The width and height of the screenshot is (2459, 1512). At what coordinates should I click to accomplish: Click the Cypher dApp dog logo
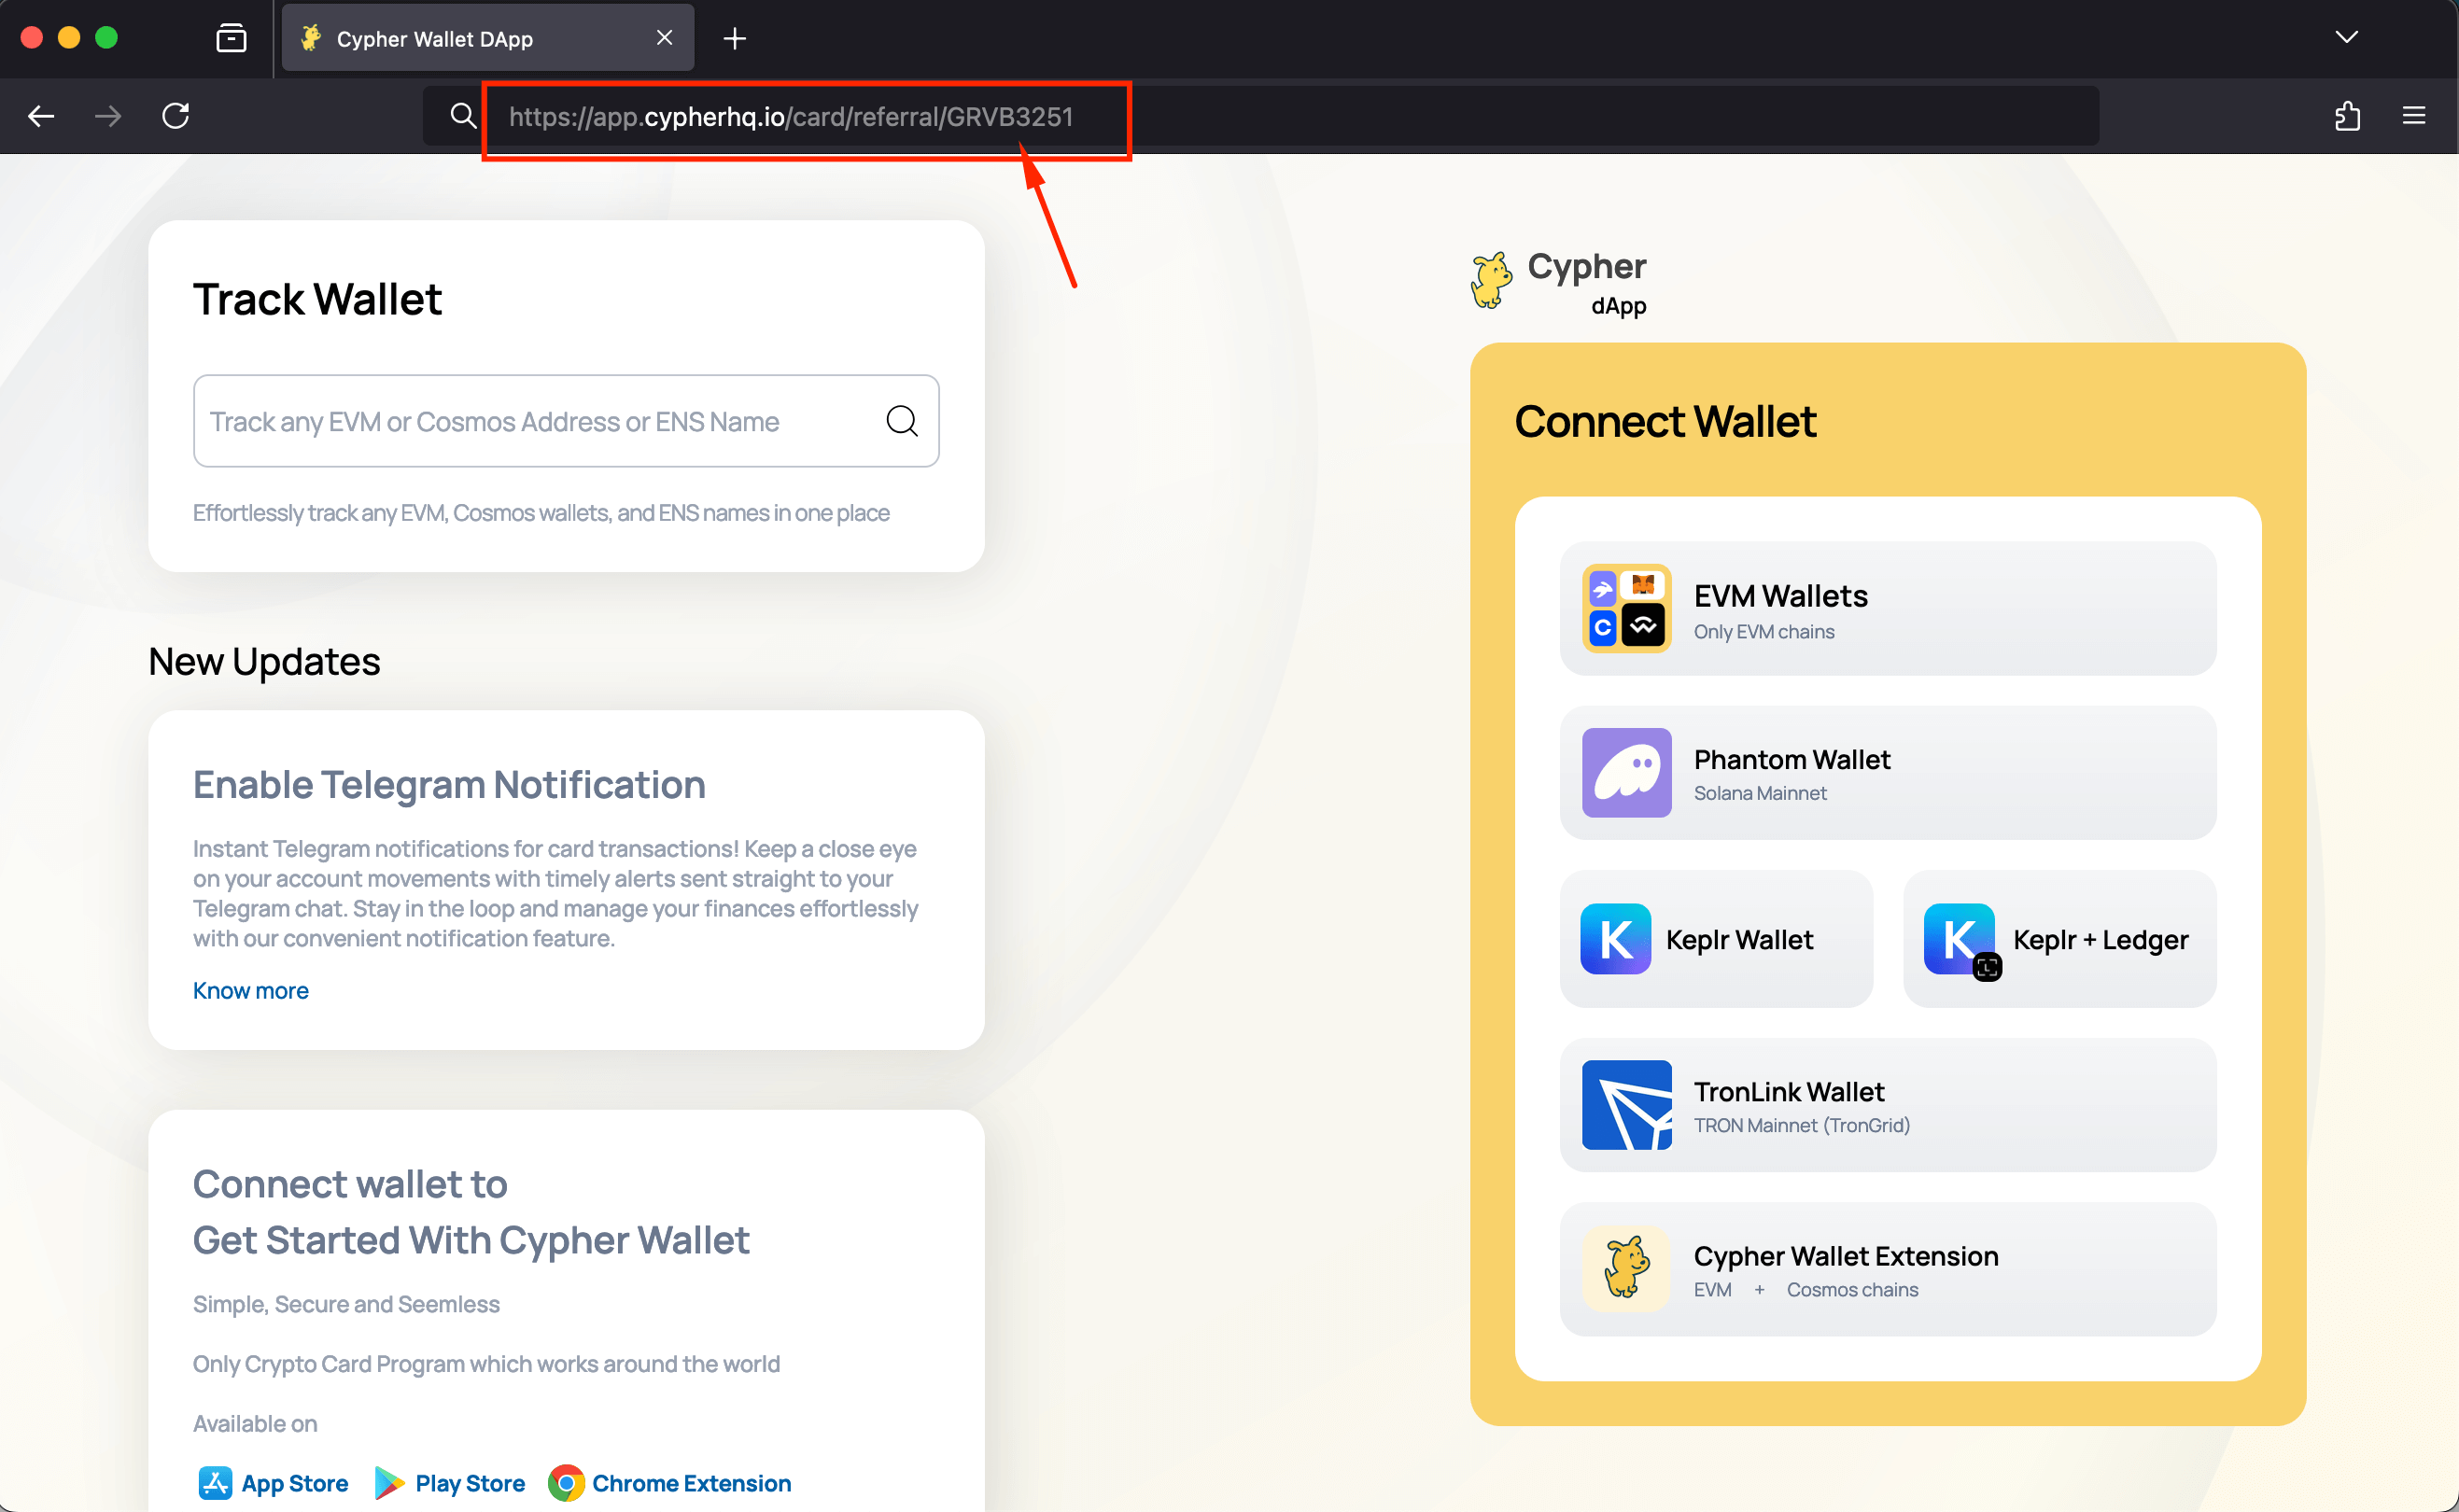[1491, 280]
